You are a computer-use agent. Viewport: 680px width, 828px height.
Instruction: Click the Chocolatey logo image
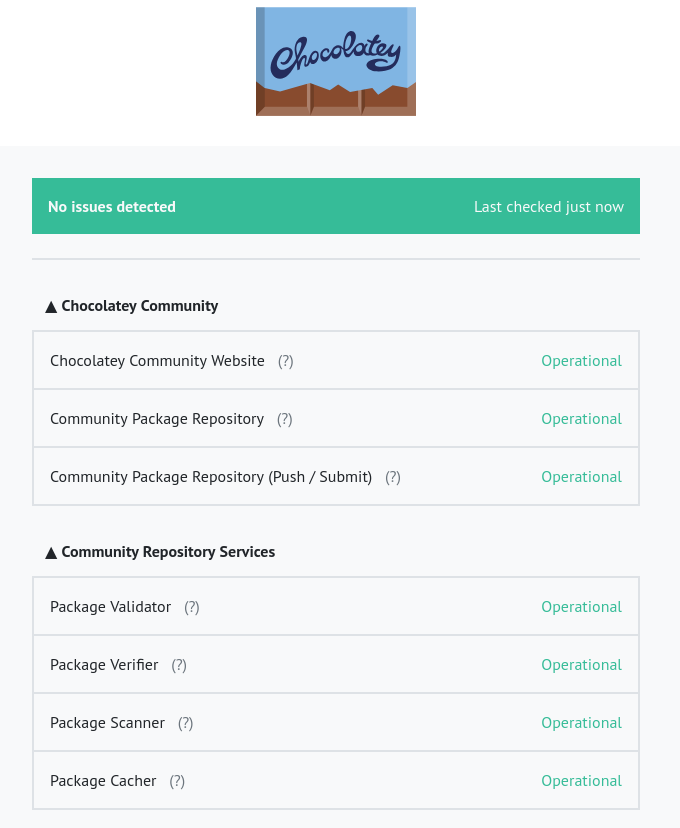[x=335, y=62]
